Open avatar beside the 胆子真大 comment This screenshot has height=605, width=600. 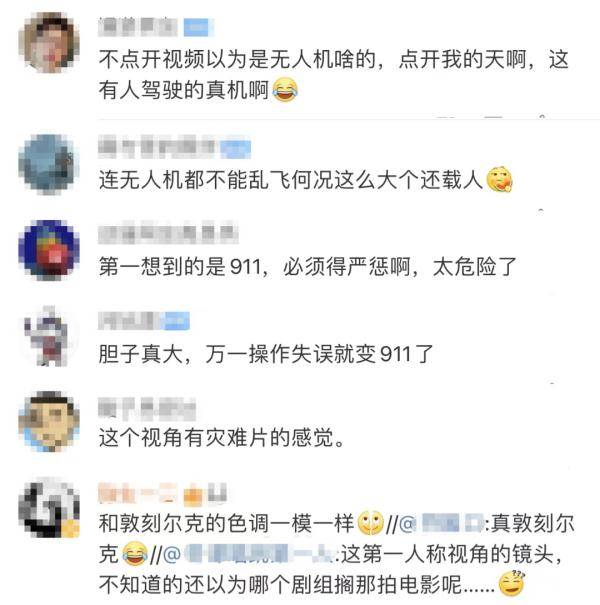[49, 336]
